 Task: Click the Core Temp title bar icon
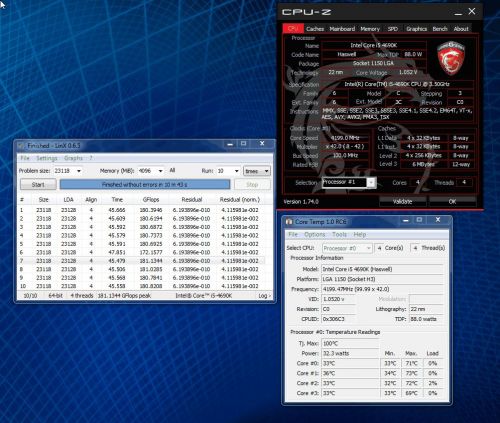tap(289, 222)
